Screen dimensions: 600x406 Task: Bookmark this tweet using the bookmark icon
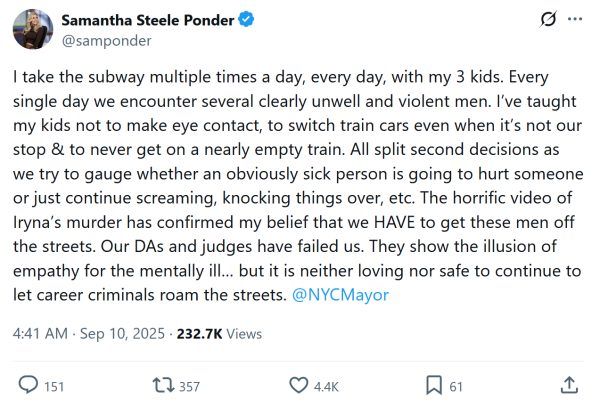434,385
